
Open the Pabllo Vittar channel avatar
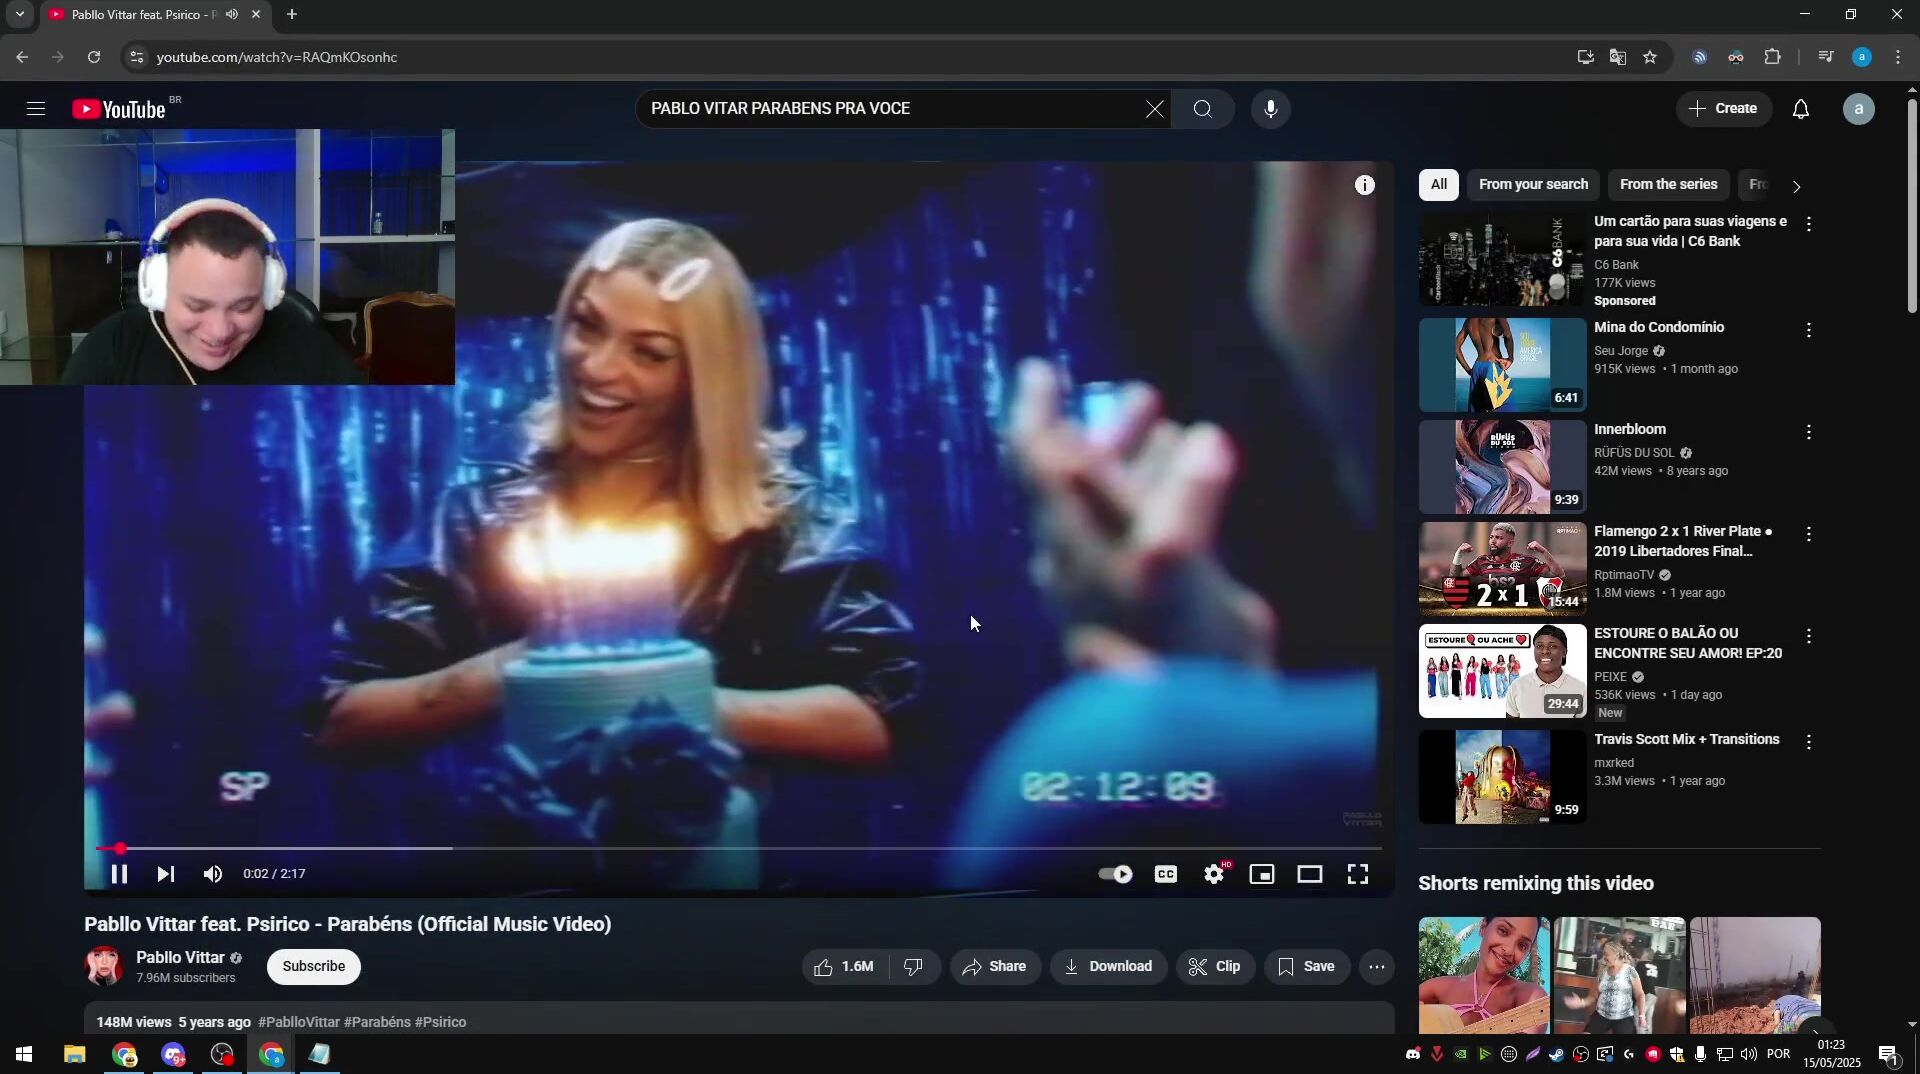(104, 967)
